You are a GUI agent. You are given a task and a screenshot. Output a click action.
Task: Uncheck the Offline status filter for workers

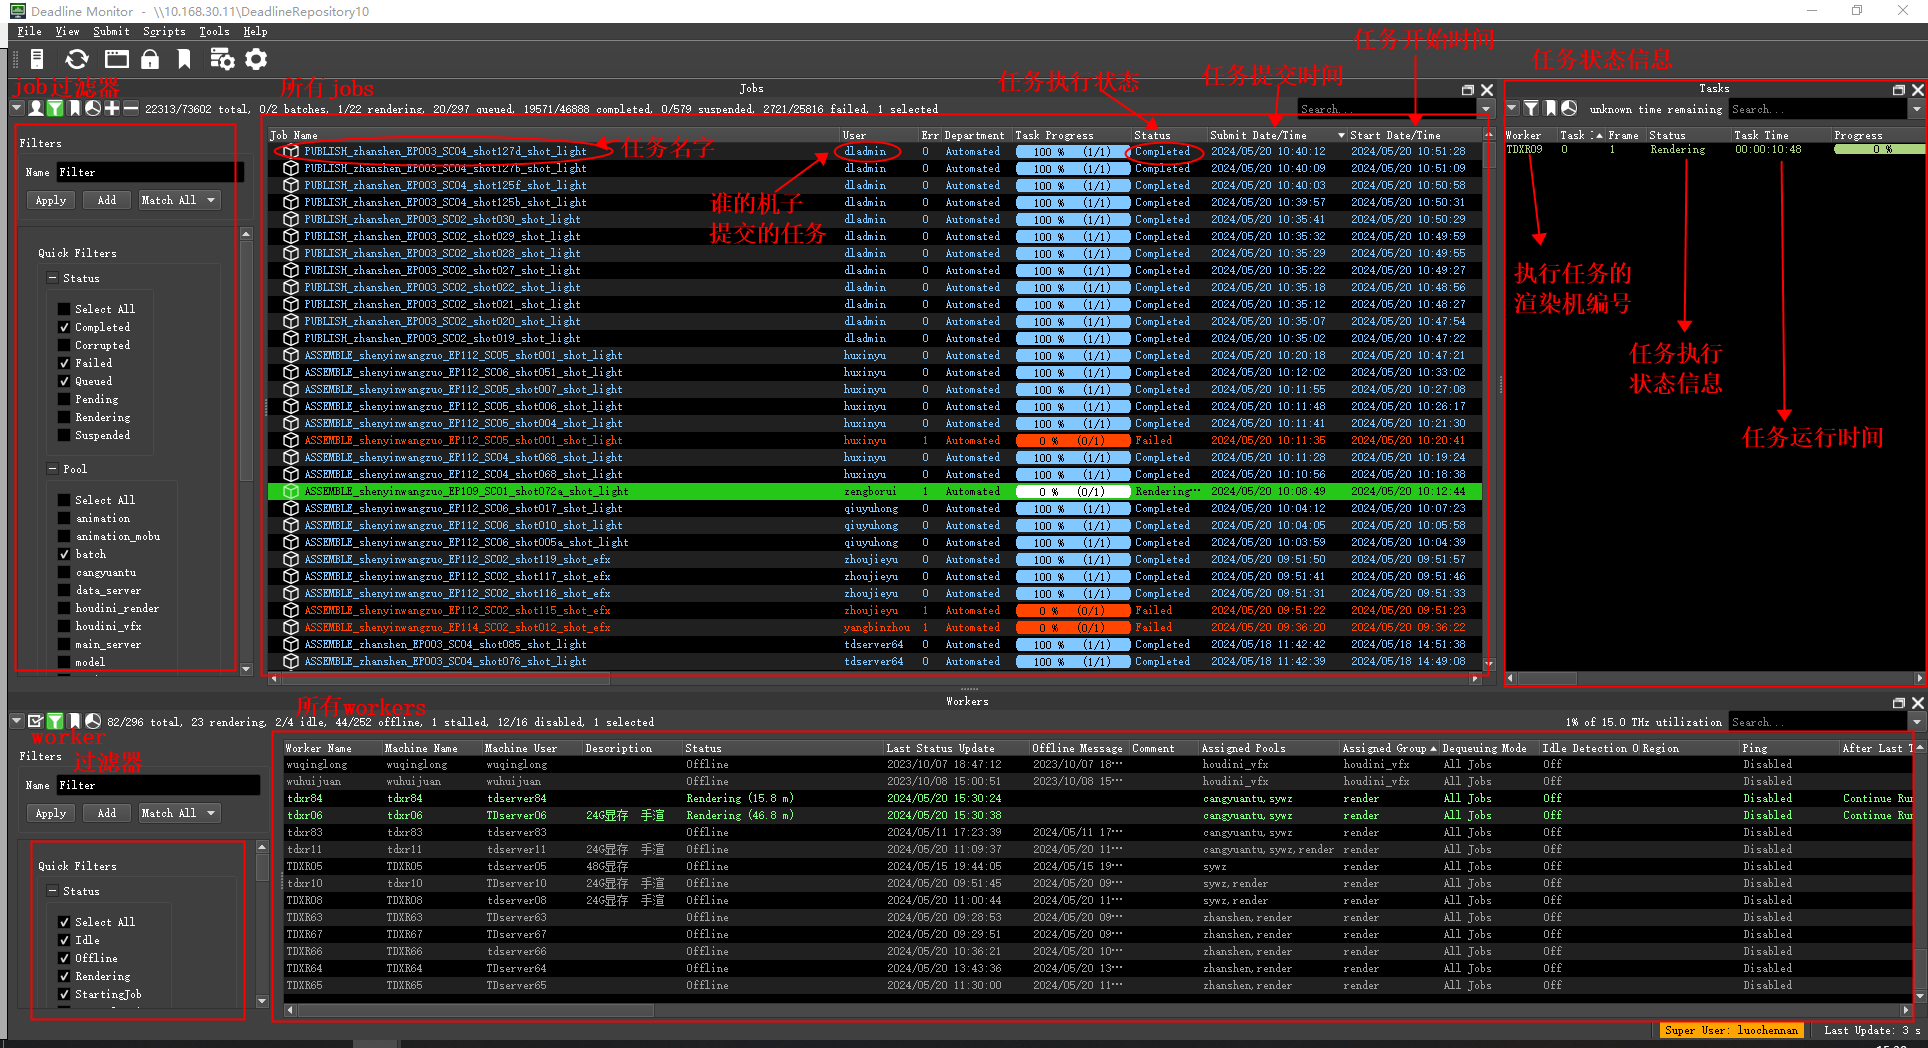[x=65, y=958]
